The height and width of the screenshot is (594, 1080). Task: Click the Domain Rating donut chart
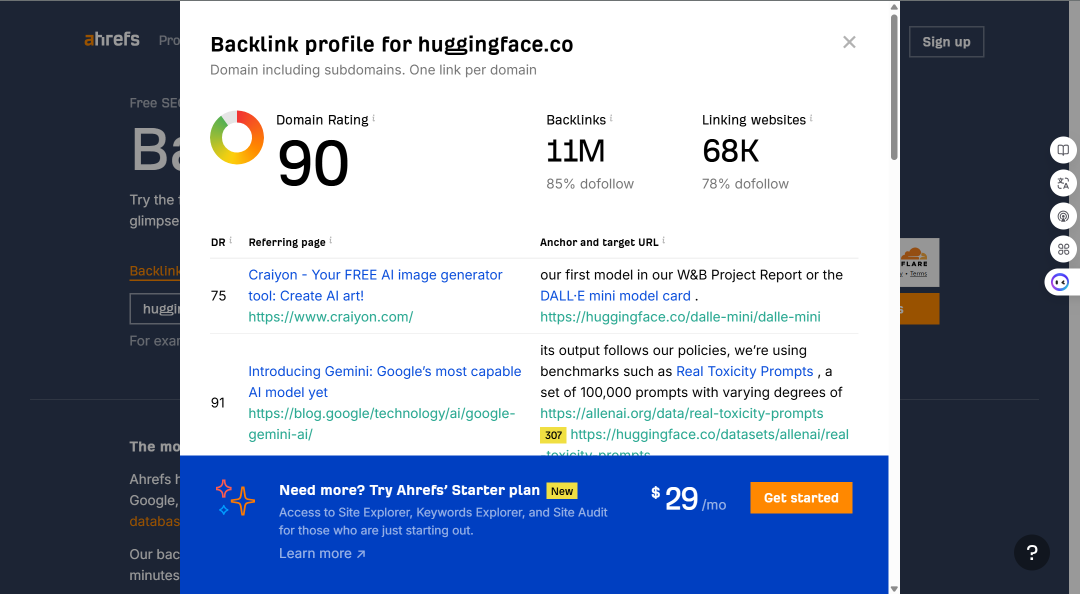(x=237, y=137)
